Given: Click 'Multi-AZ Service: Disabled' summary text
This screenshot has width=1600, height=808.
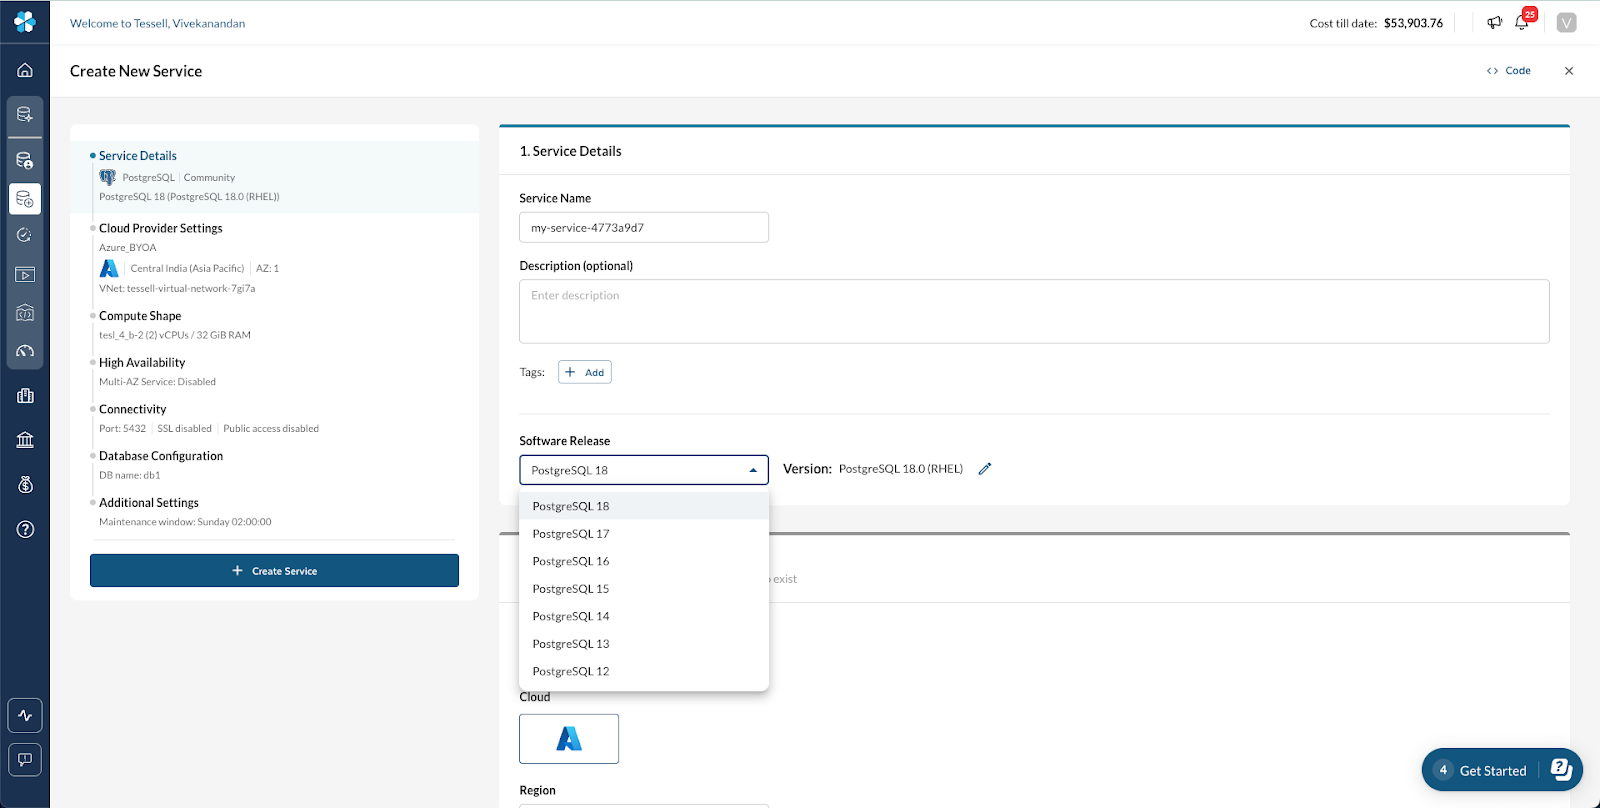Looking at the screenshot, I should pos(157,382).
